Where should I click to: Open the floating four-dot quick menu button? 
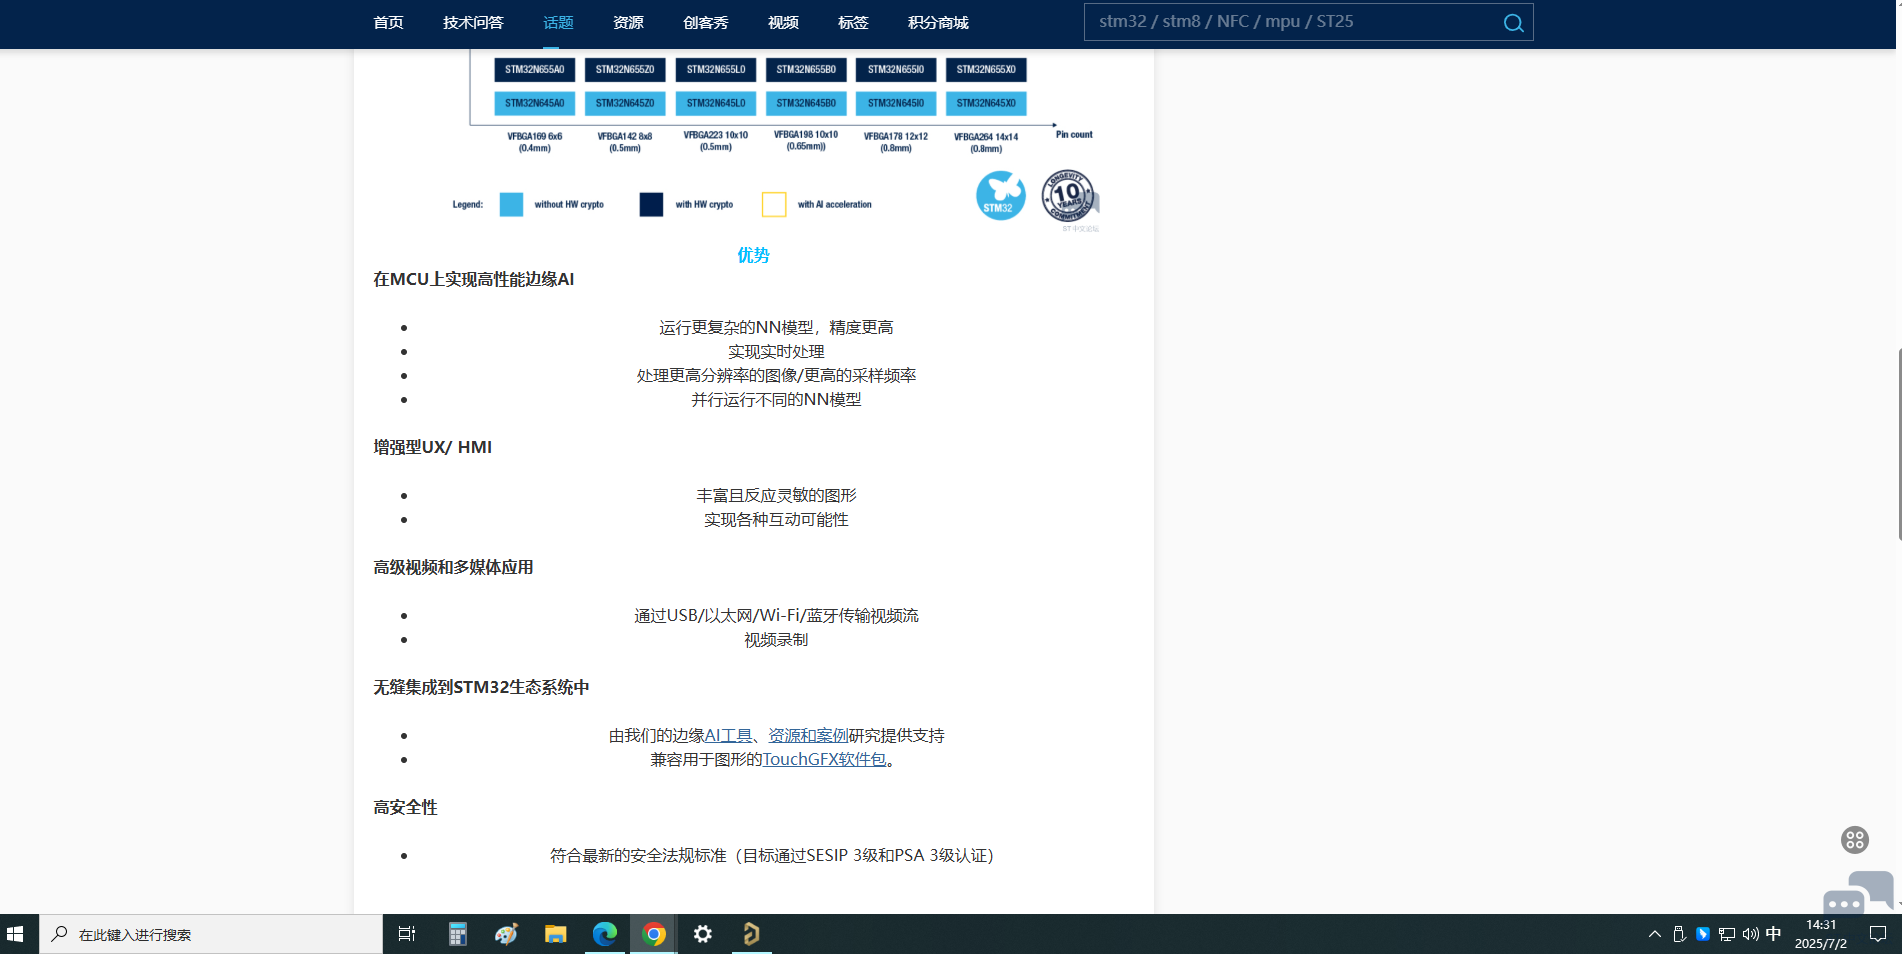[1854, 840]
